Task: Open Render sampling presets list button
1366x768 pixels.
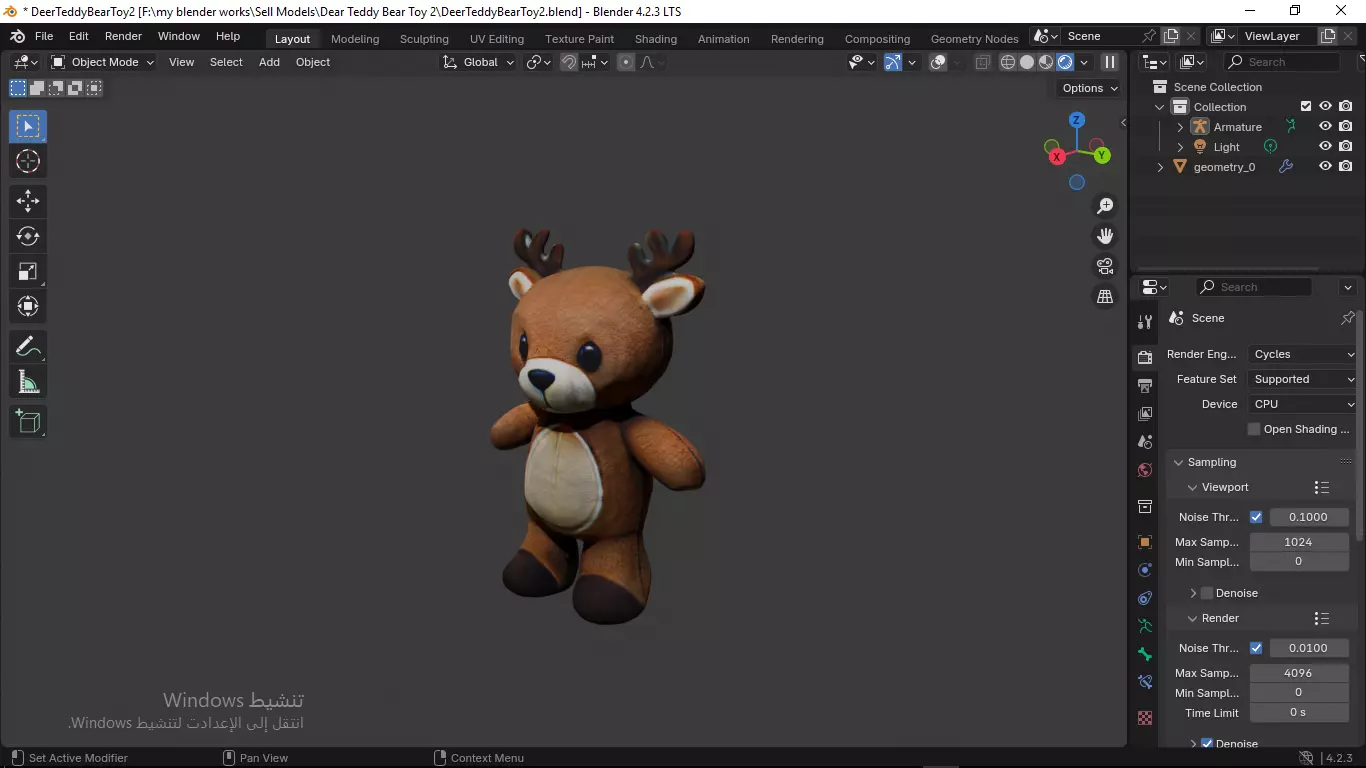Action: point(1322,618)
